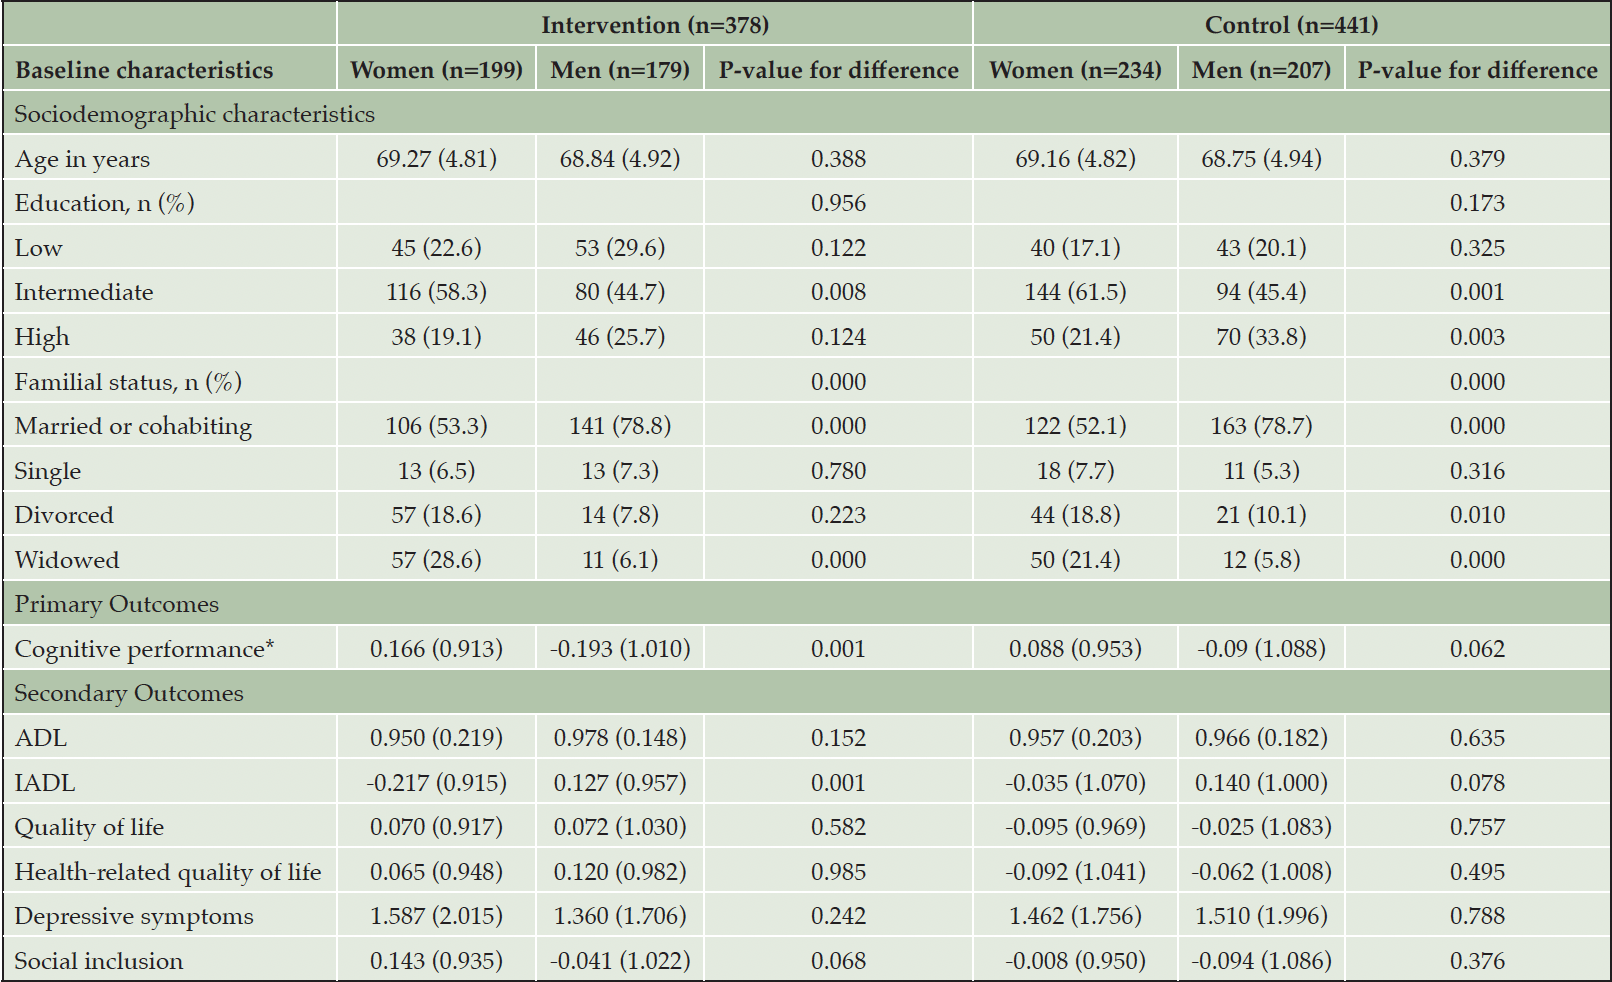Select the cell showing 163 (78.7)
This screenshot has width=1612, height=982.
tap(1261, 426)
